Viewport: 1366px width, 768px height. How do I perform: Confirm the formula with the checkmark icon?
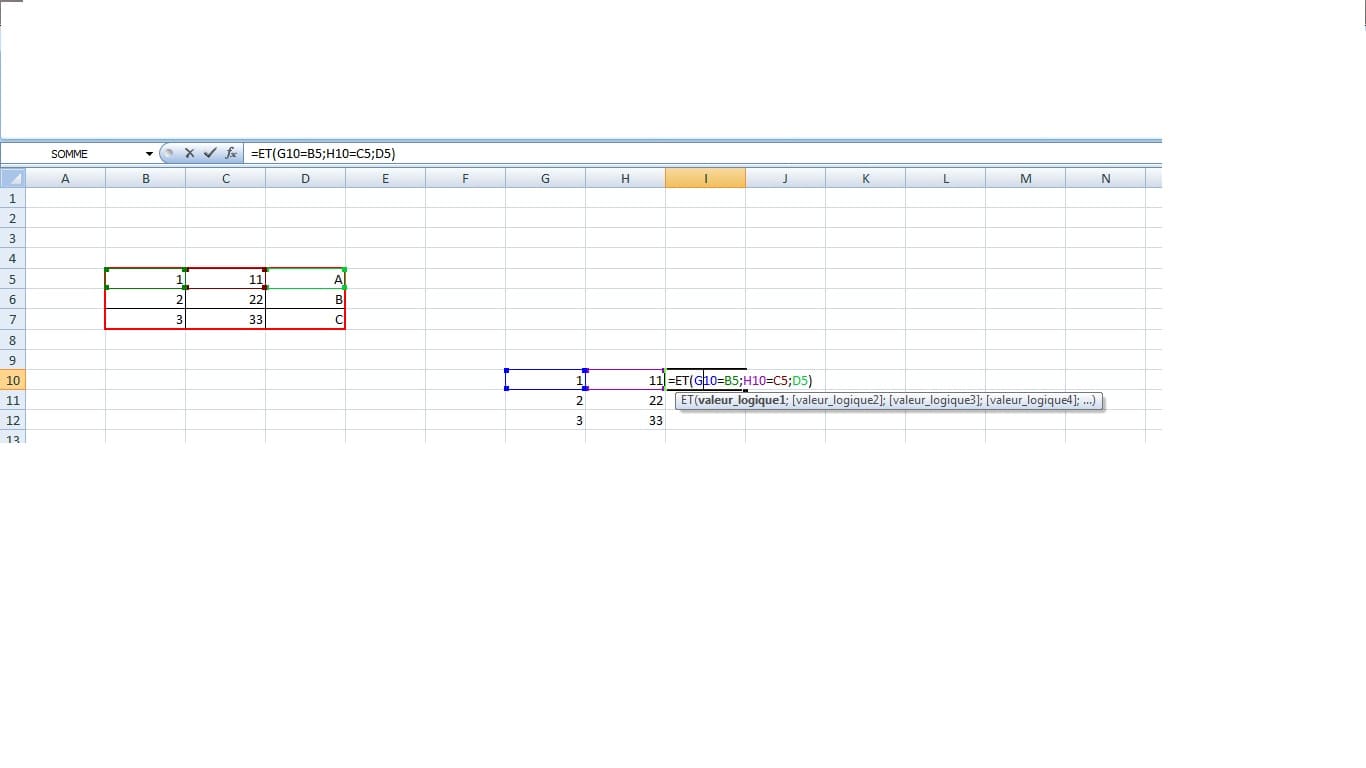click(x=210, y=153)
